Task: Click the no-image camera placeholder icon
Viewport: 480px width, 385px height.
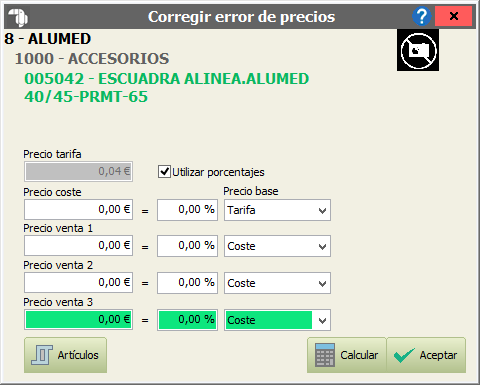Action: coord(418,50)
